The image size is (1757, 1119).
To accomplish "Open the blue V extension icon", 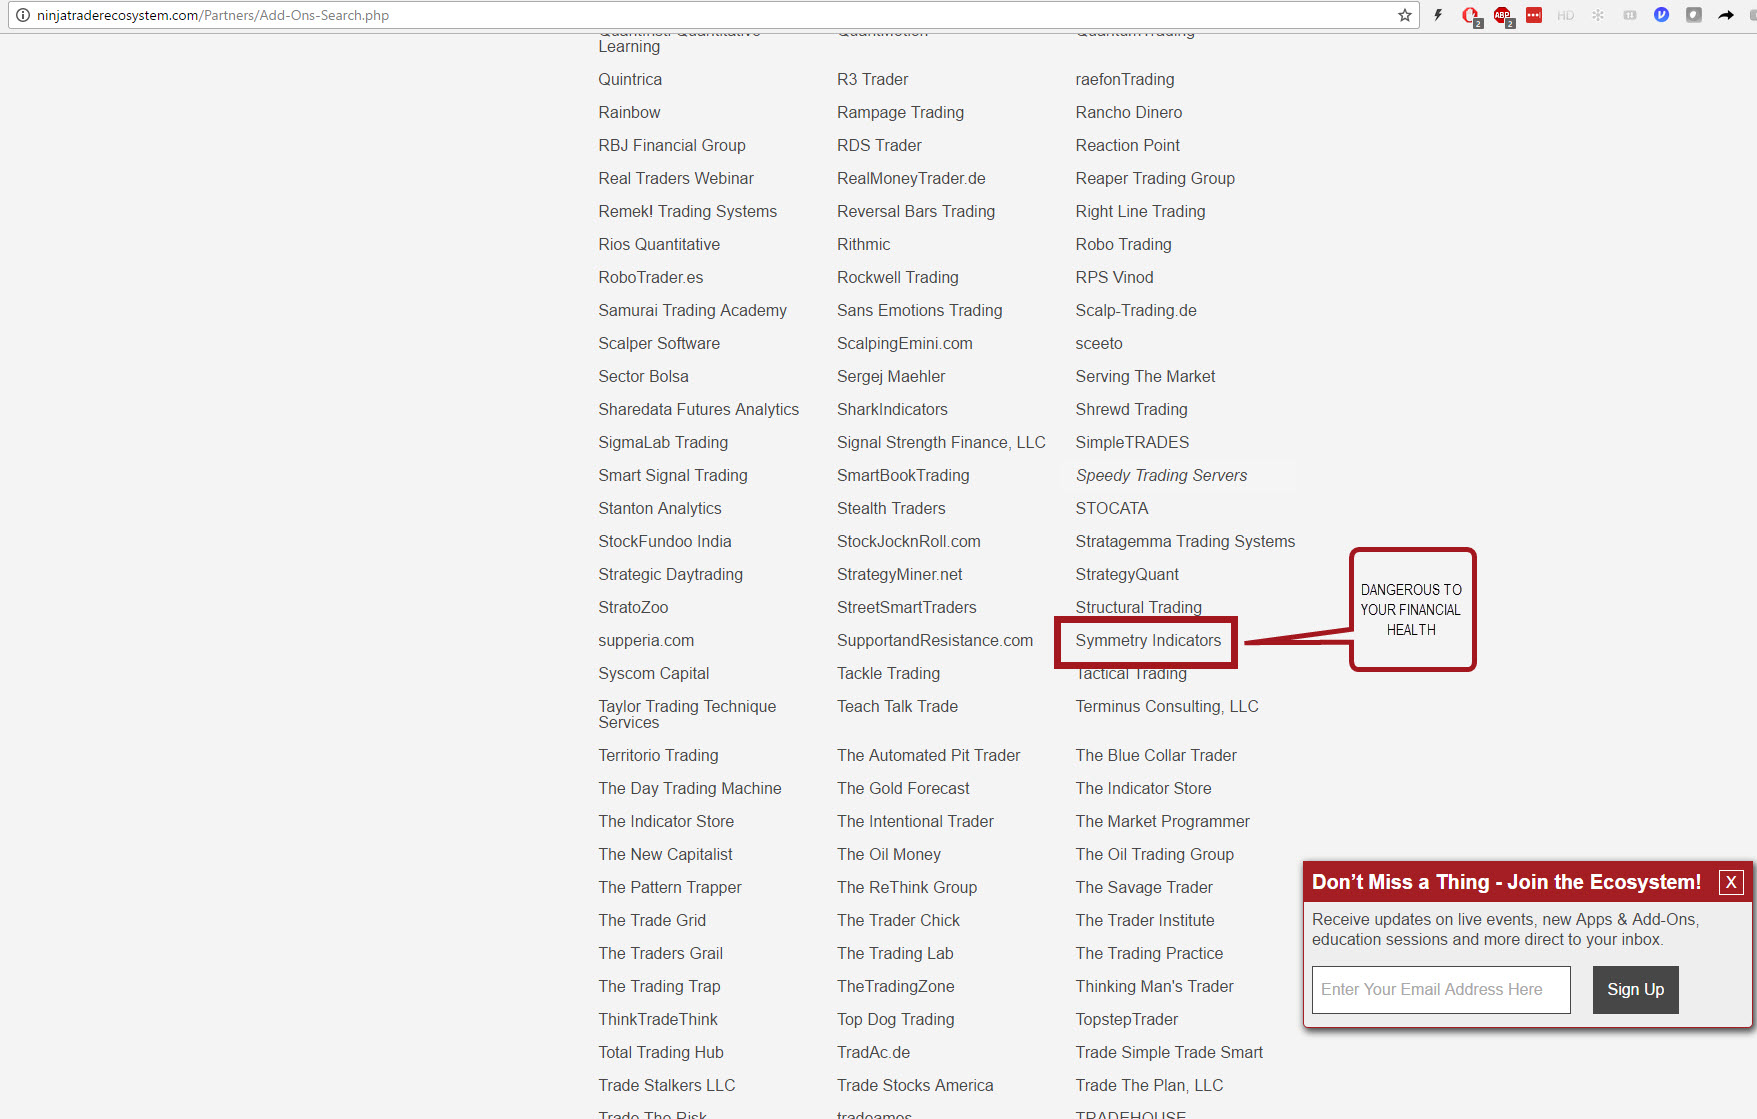I will click(1662, 15).
